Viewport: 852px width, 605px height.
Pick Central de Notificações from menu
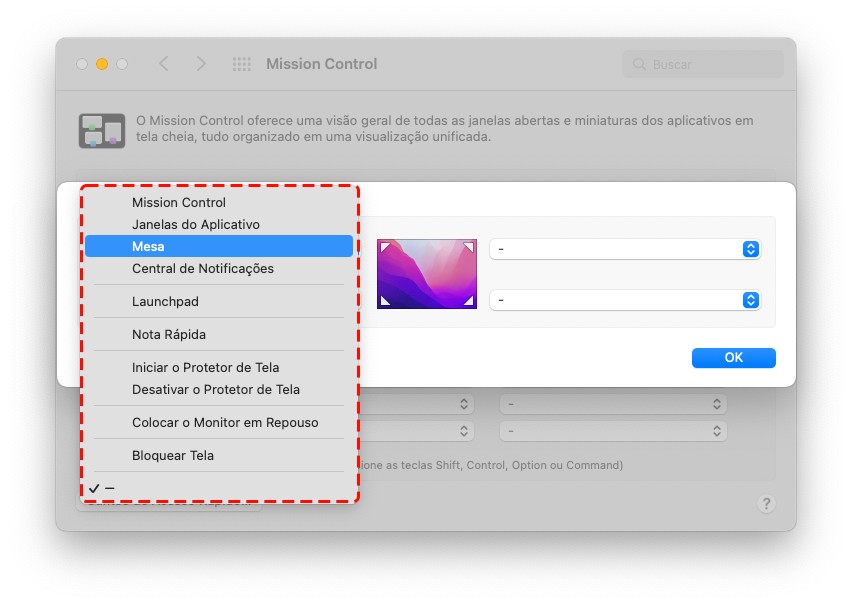(202, 268)
